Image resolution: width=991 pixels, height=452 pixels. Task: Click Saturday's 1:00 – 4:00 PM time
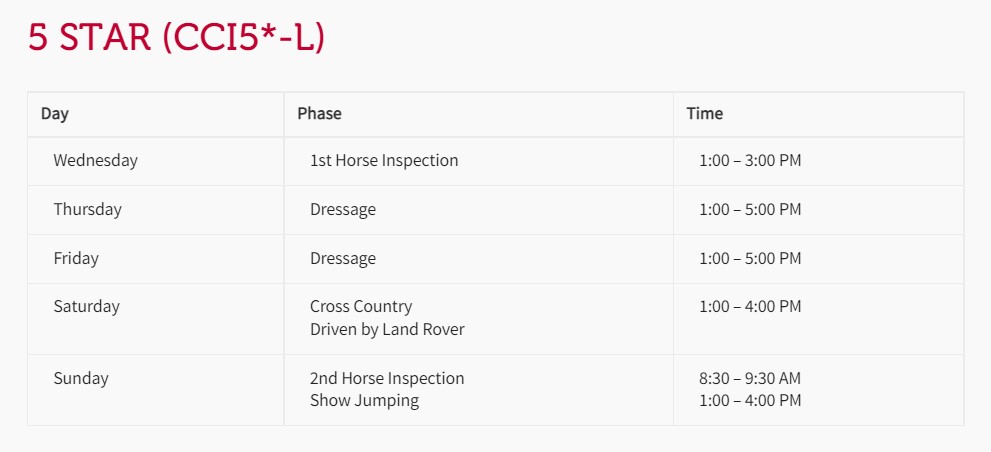[x=750, y=307]
